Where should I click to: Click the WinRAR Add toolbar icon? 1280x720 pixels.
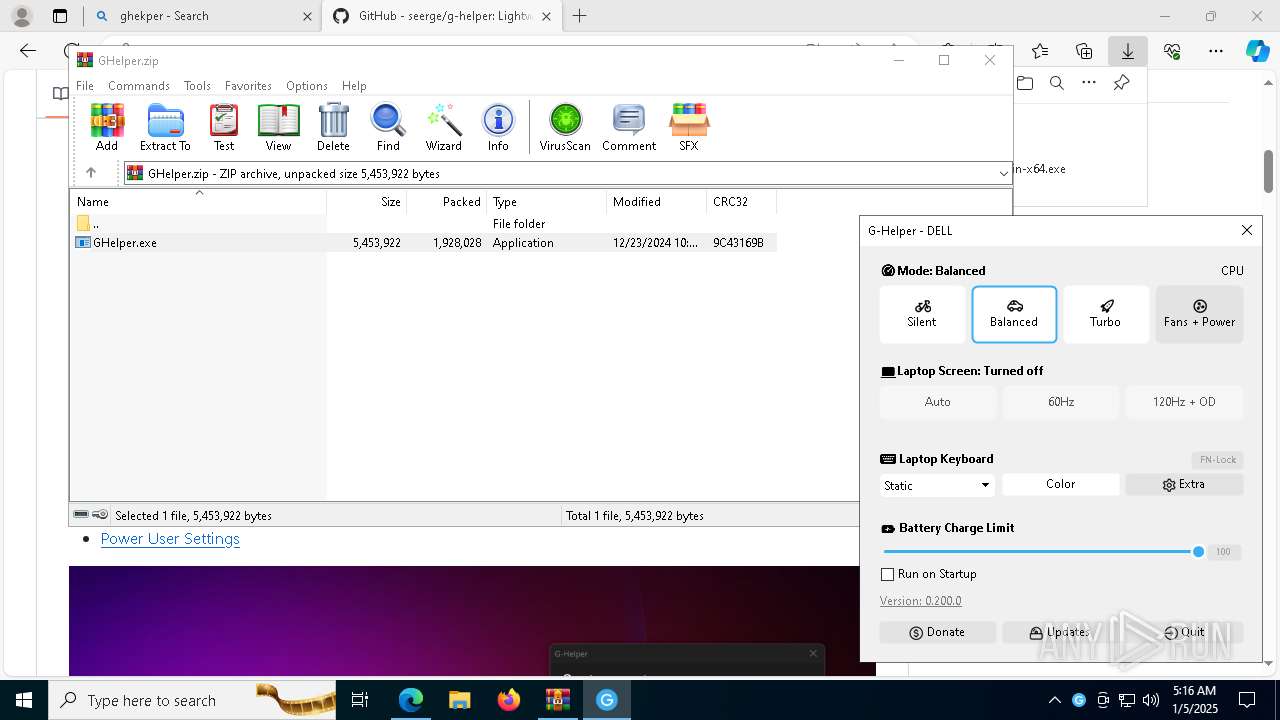107,127
